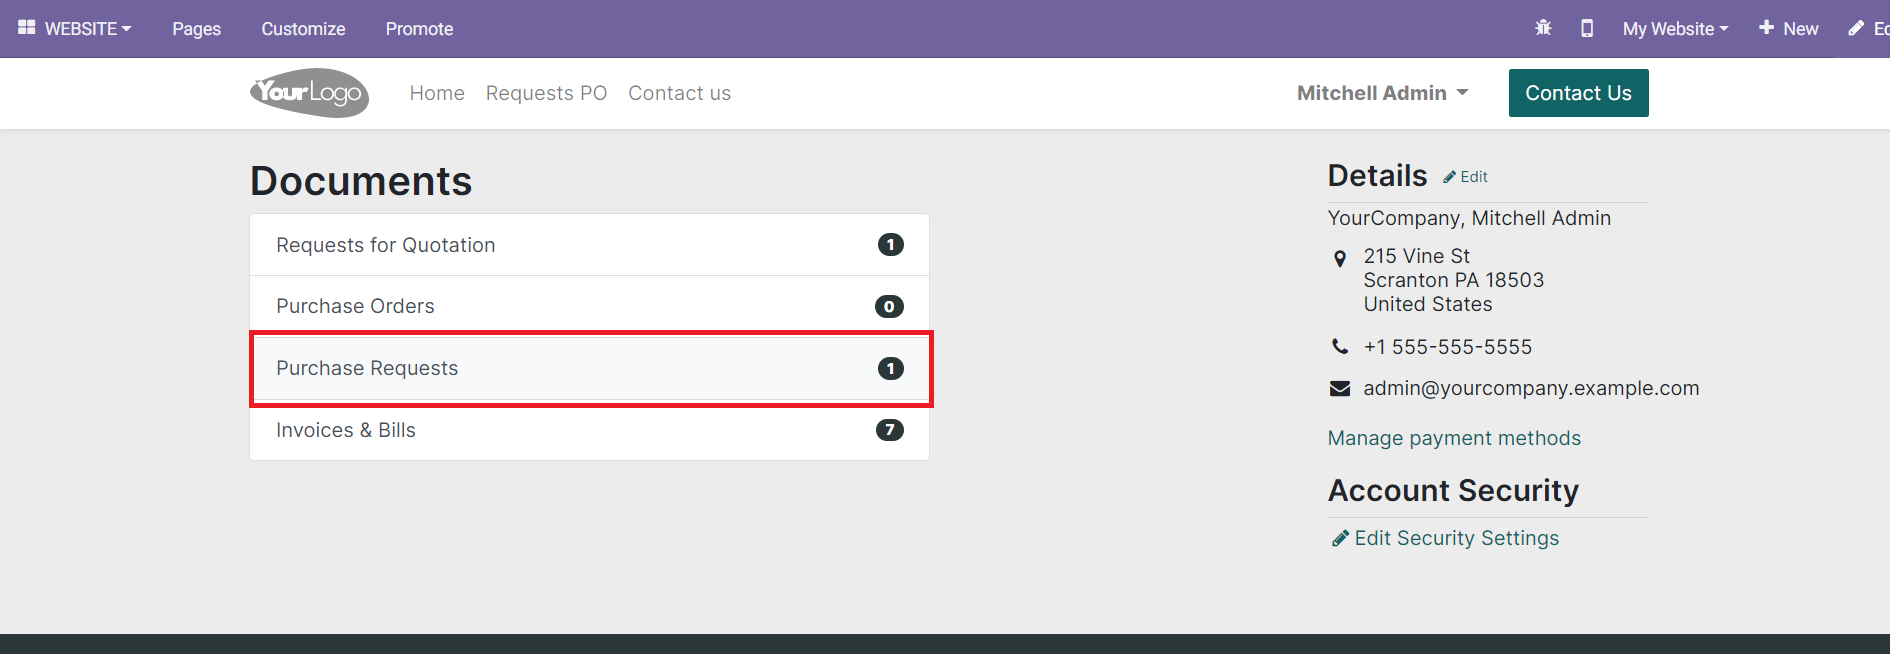Click the YourLogo site logo
This screenshot has width=1890, height=654.
pos(309,93)
